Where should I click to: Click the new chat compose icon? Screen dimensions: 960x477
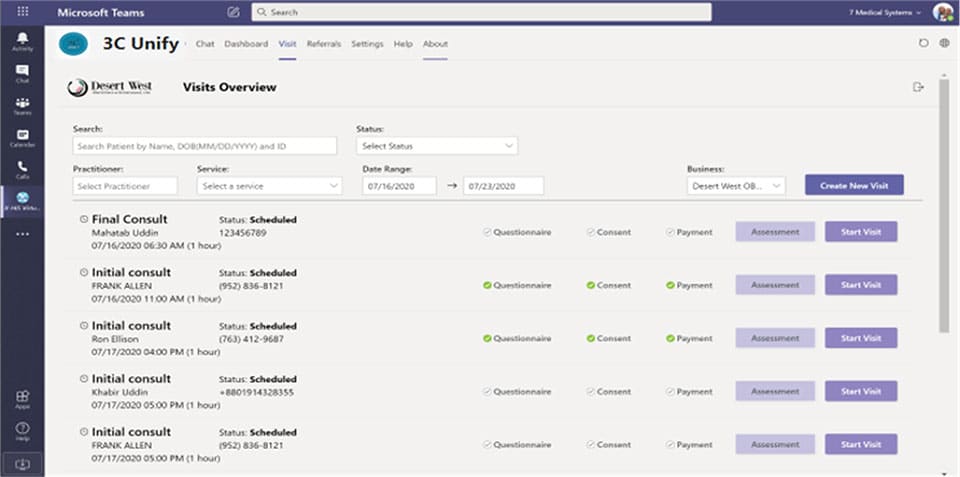point(233,12)
